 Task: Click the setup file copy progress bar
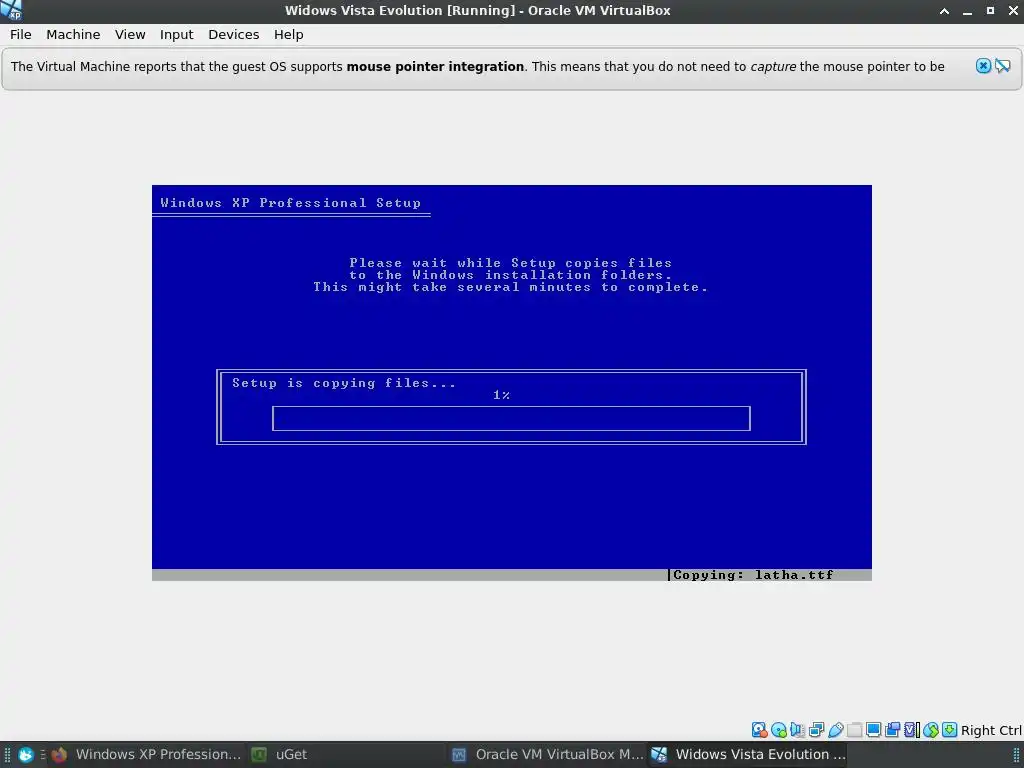pos(511,419)
